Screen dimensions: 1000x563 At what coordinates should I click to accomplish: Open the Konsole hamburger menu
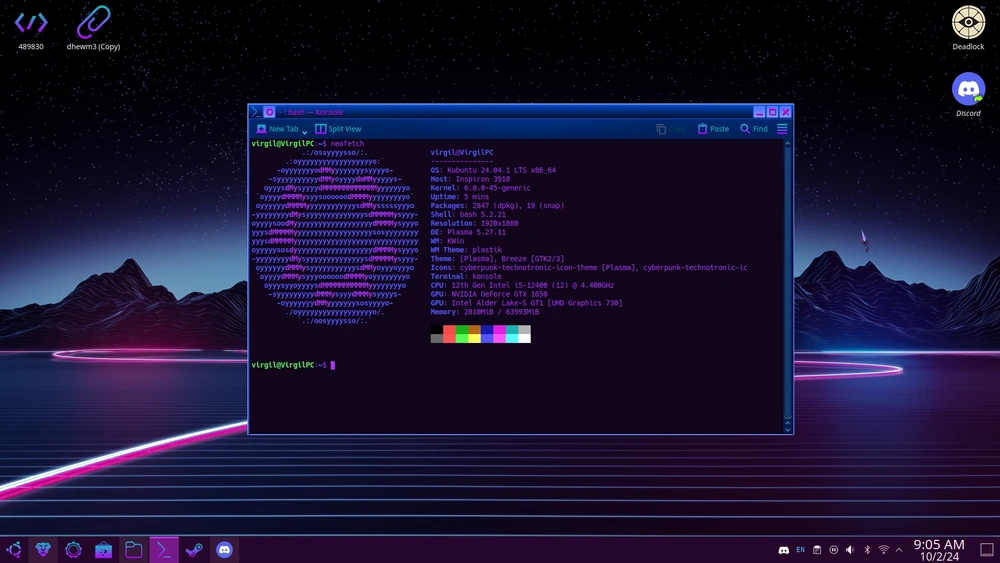782,129
